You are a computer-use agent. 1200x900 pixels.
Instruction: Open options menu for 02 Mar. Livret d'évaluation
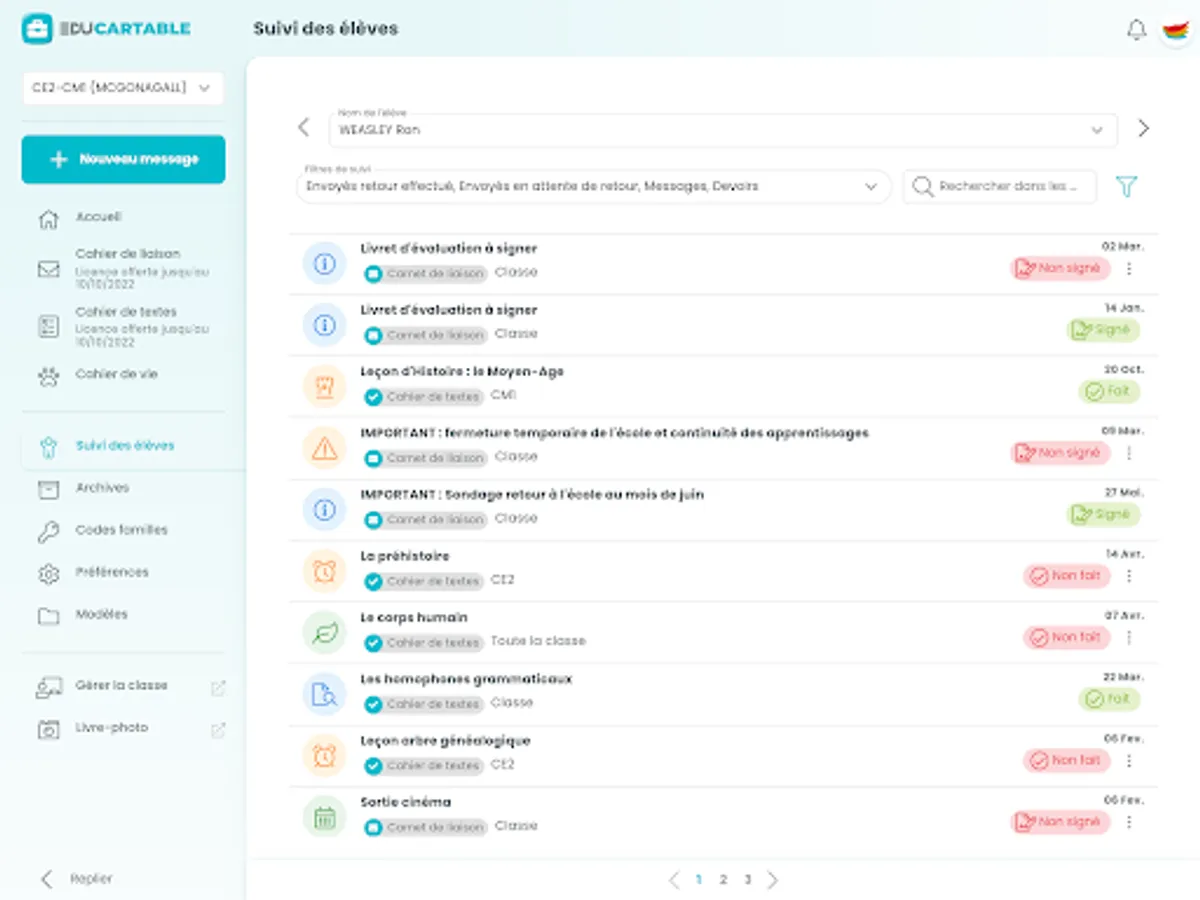coord(1129,269)
